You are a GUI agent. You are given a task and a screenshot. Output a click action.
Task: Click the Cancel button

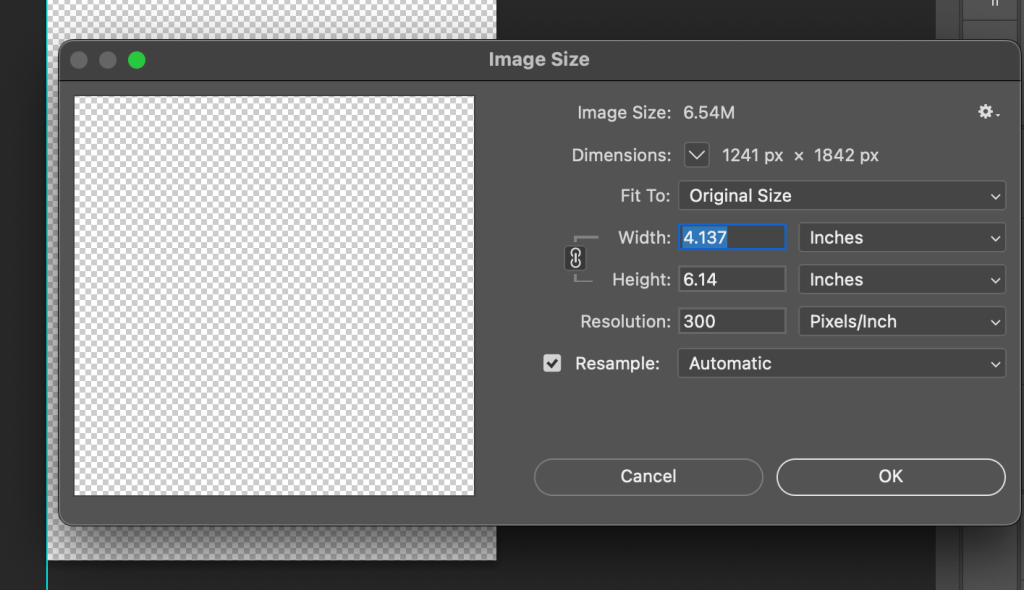click(x=648, y=477)
